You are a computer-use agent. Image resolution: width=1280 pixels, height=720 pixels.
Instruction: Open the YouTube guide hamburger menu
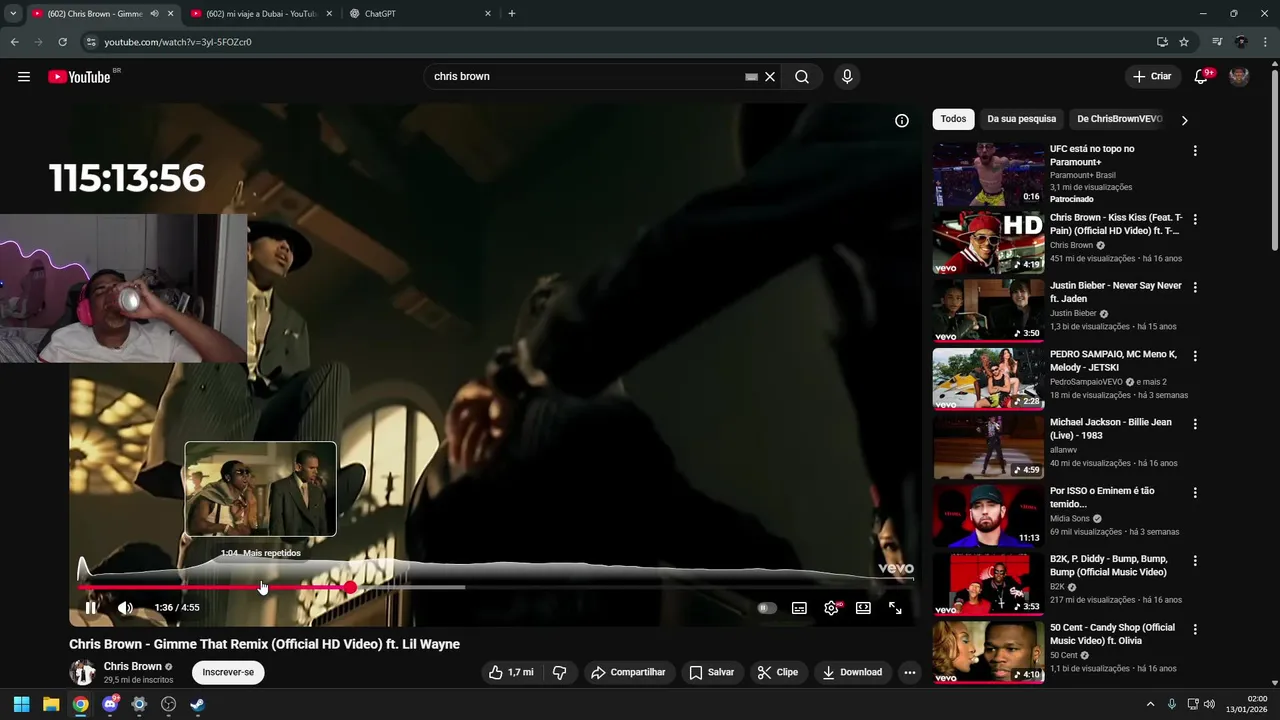[24, 77]
